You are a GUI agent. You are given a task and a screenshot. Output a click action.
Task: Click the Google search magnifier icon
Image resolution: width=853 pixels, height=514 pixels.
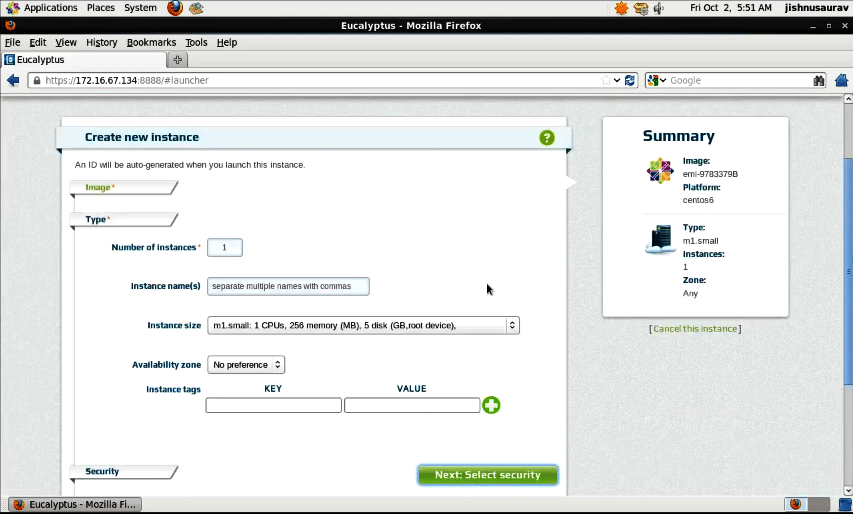pyautogui.click(x=819, y=80)
